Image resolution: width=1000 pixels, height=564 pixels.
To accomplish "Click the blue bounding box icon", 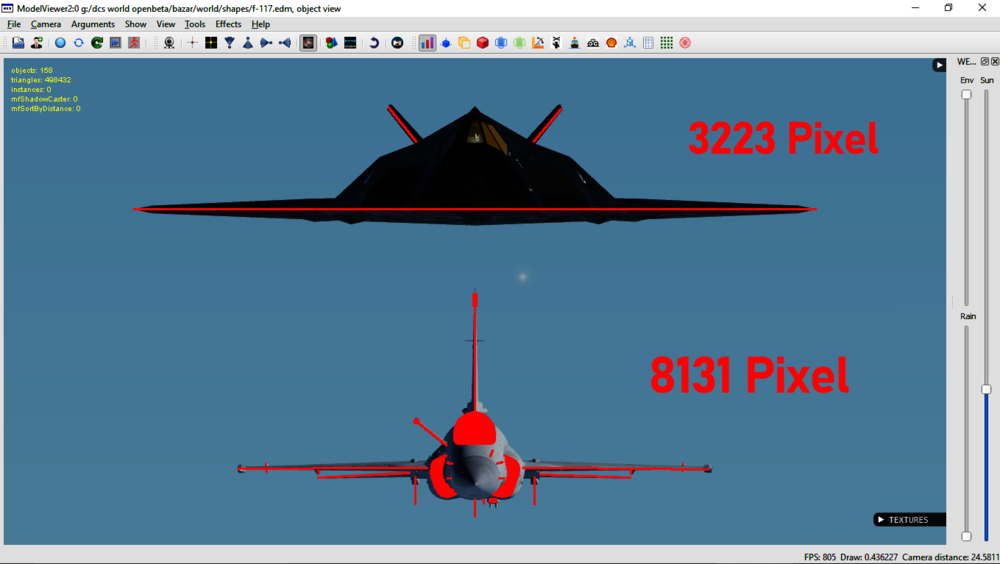I will [x=501, y=43].
